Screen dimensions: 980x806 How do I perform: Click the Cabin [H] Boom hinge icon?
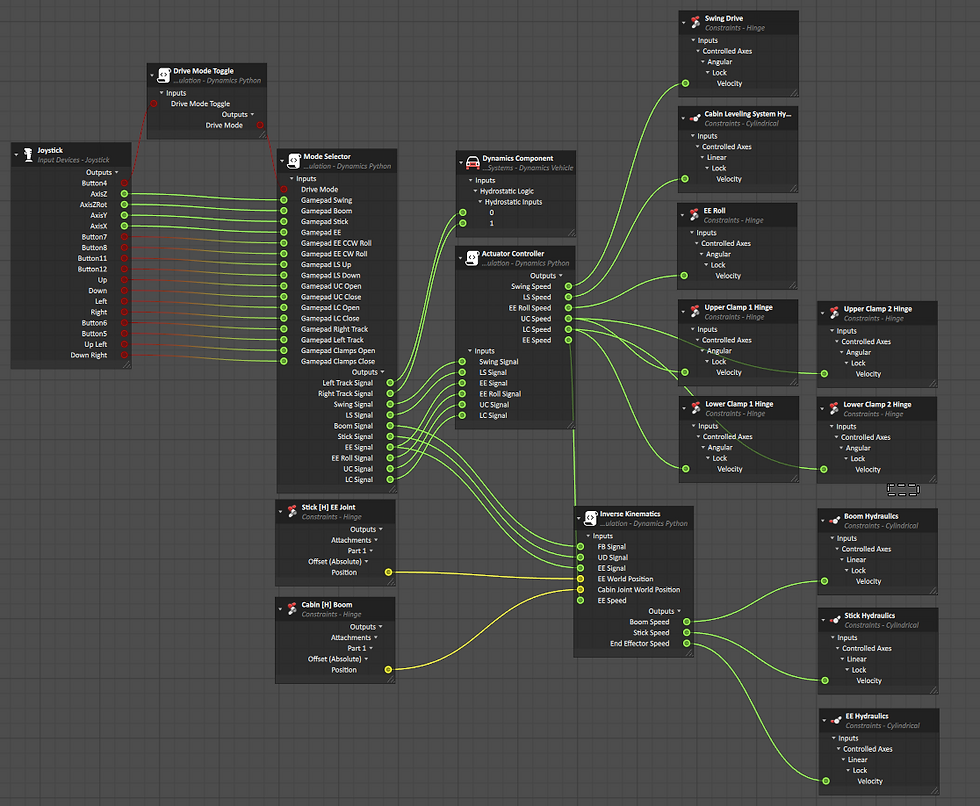tap(292, 609)
